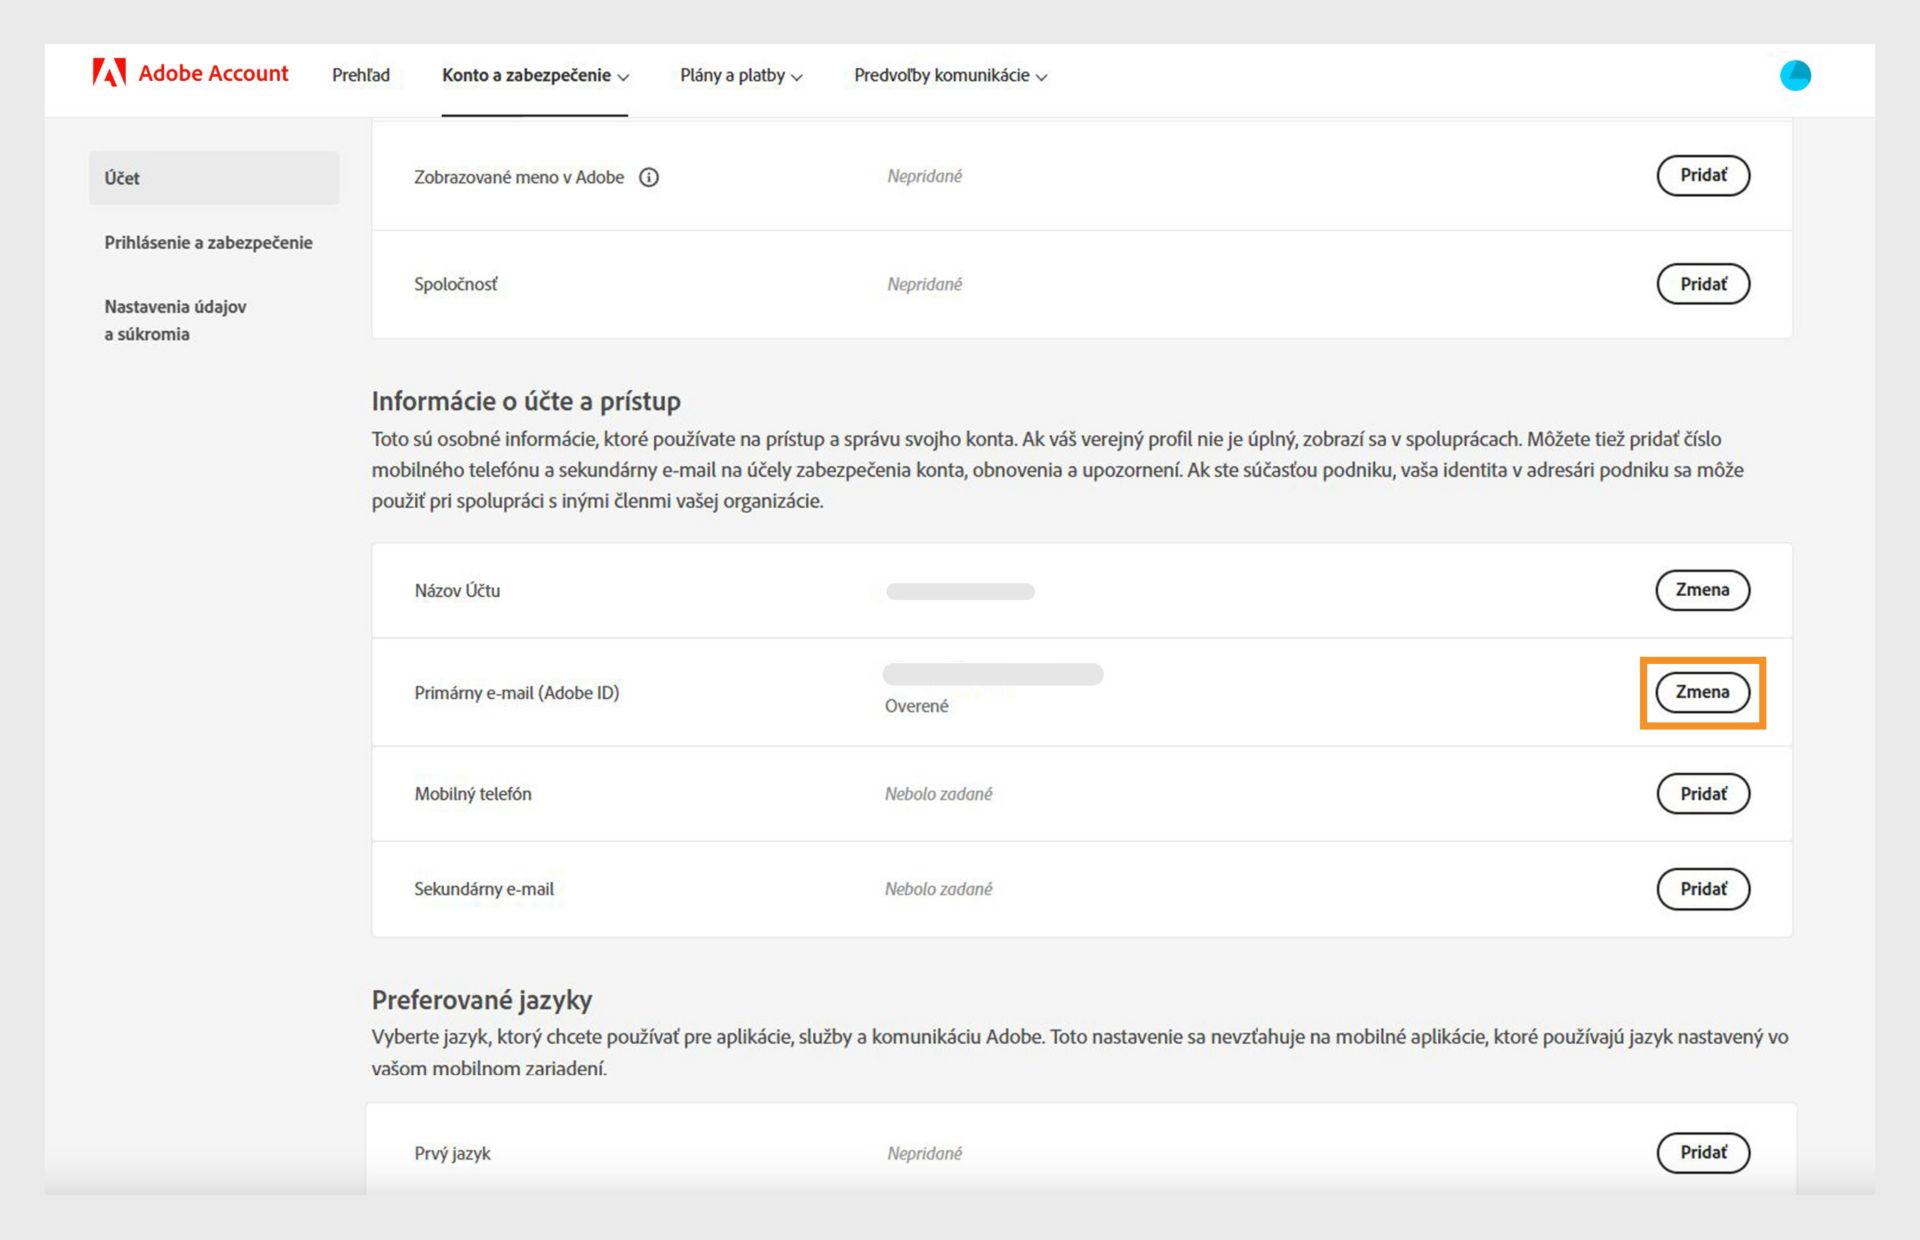Click info icon beside Zobrazované meno v Adobe
Image resolution: width=1920 pixels, height=1240 pixels.
649,177
